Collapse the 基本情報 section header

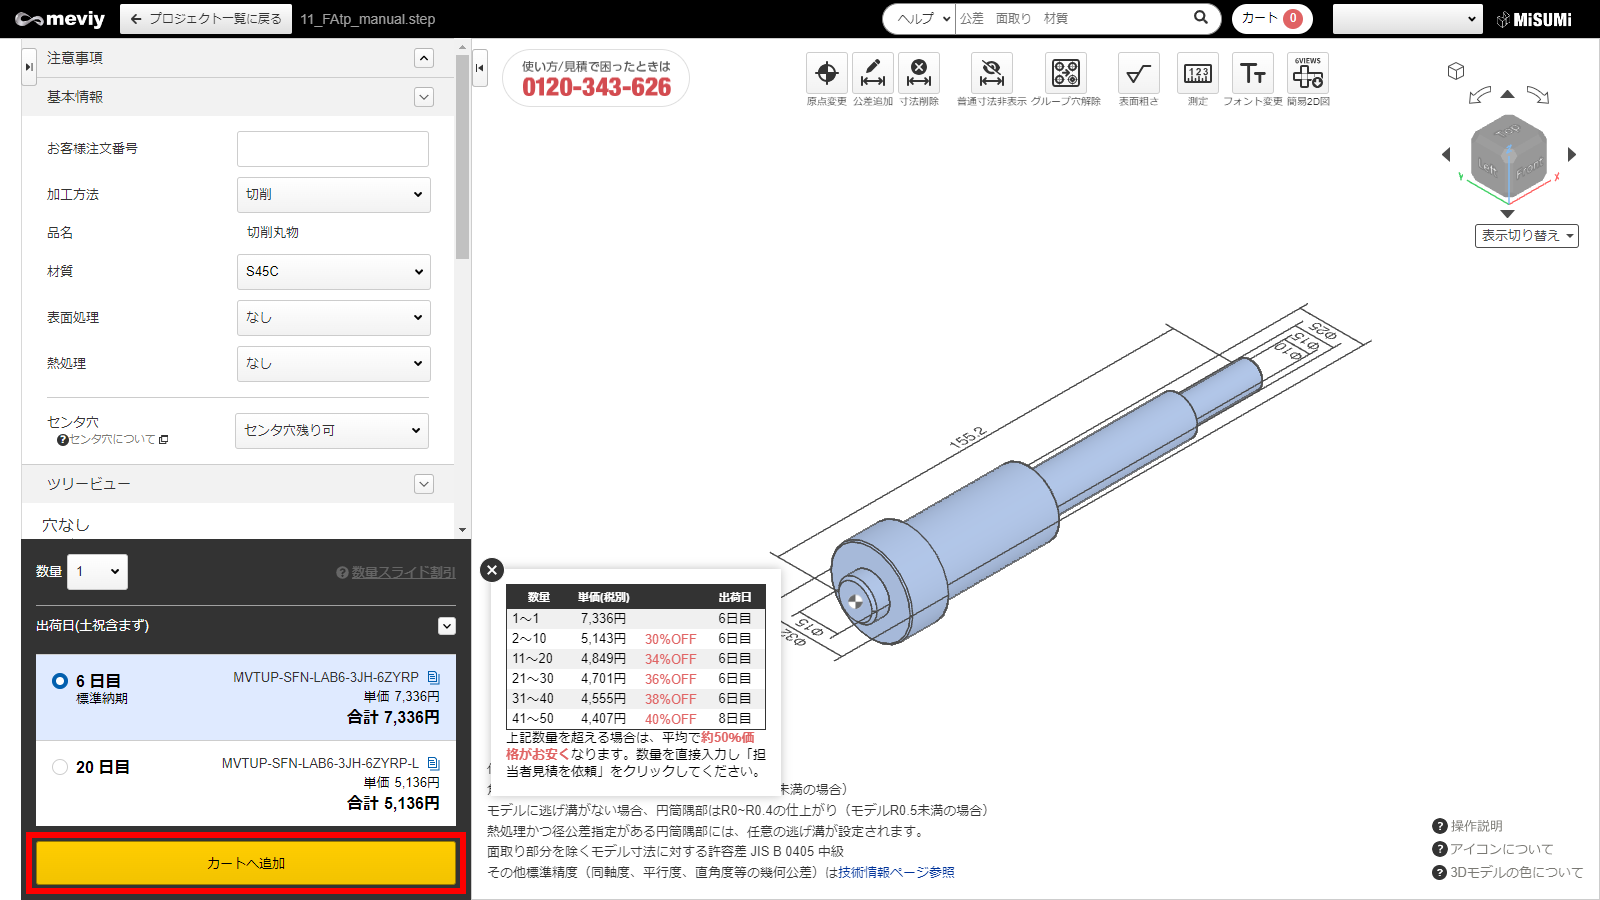tap(424, 97)
